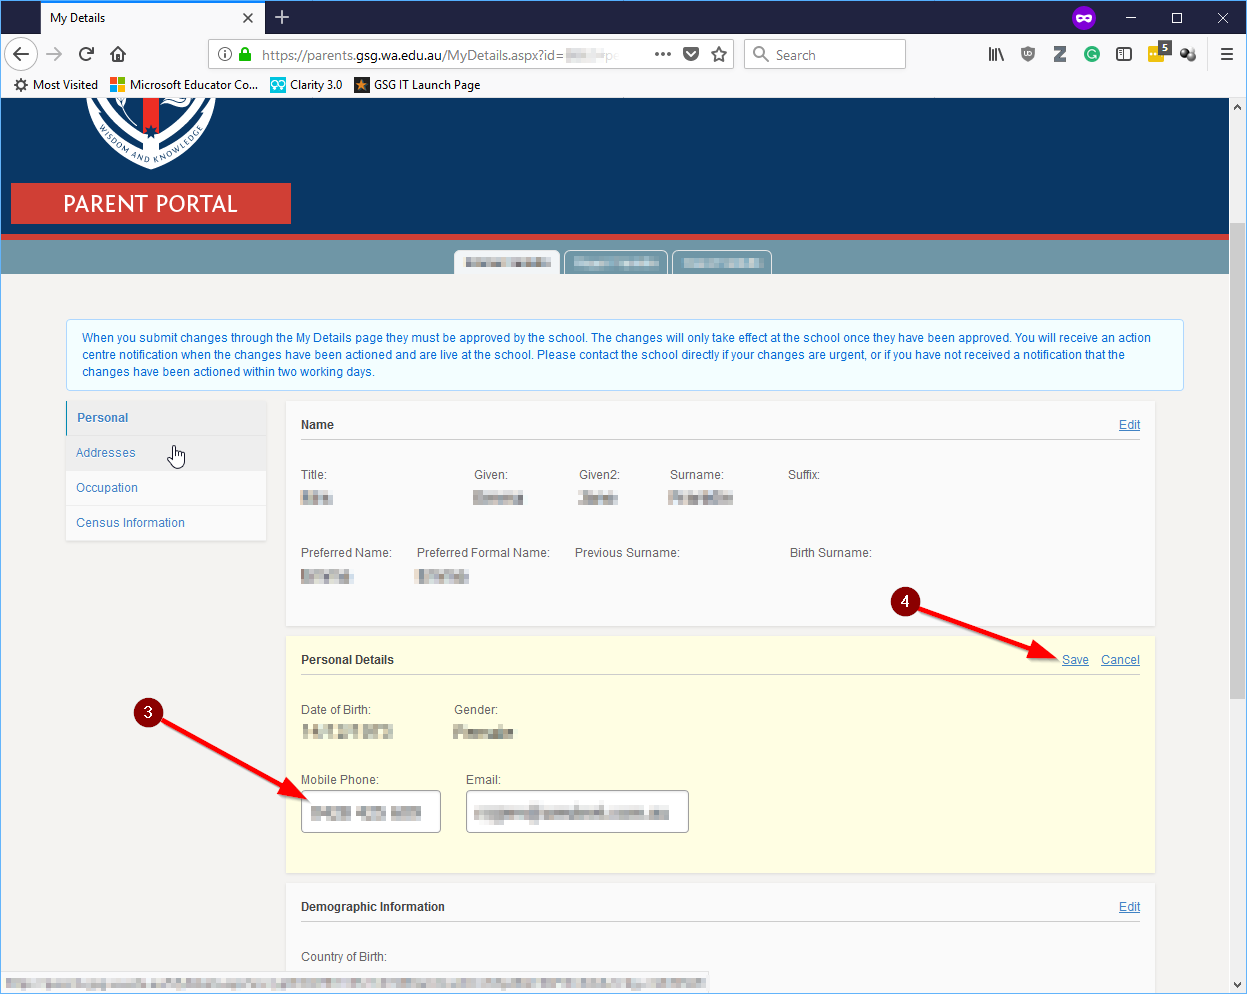The height and width of the screenshot is (994, 1247).
Task: Click Edit next to Demographic Information
Action: coord(1129,906)
